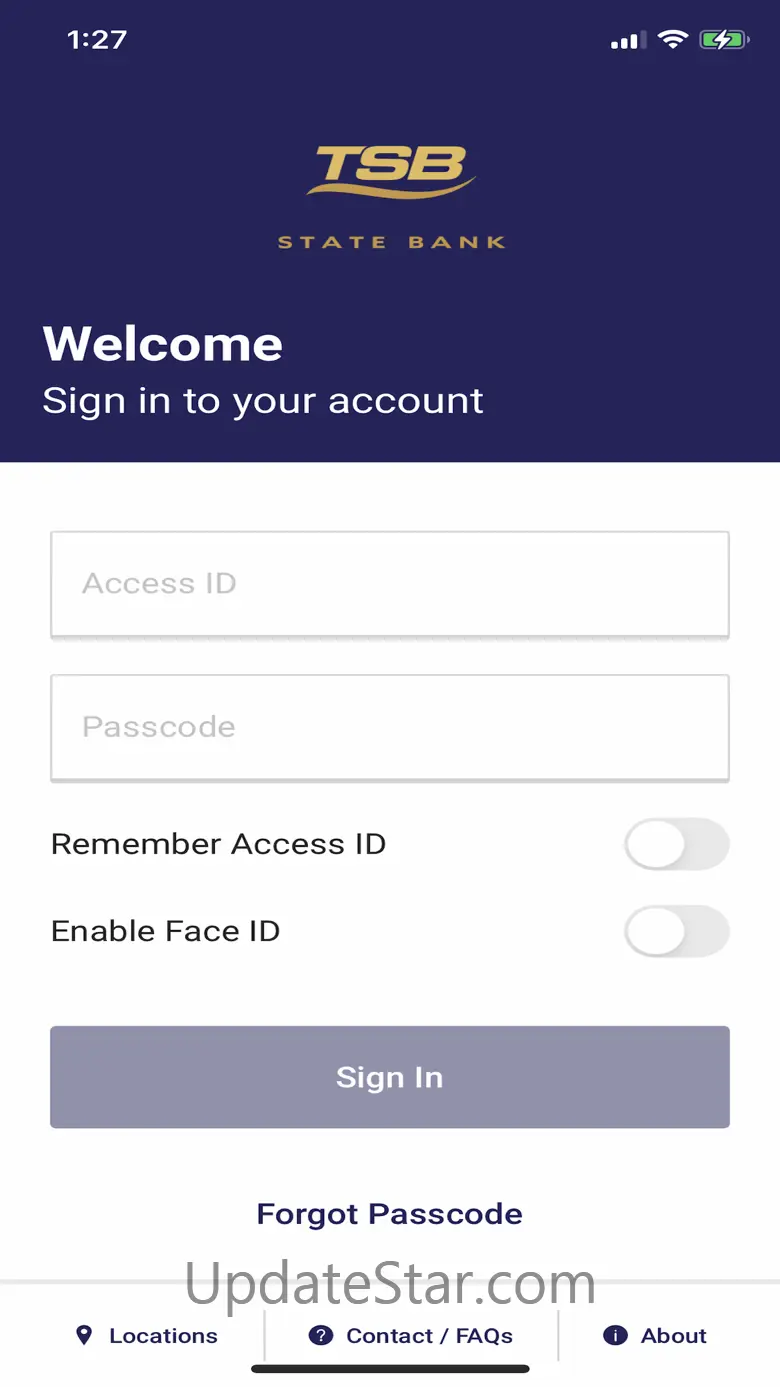Toggle the Remember Access ID switch
Viewport: 780px width, 1387px height.
tap(676, 844)
